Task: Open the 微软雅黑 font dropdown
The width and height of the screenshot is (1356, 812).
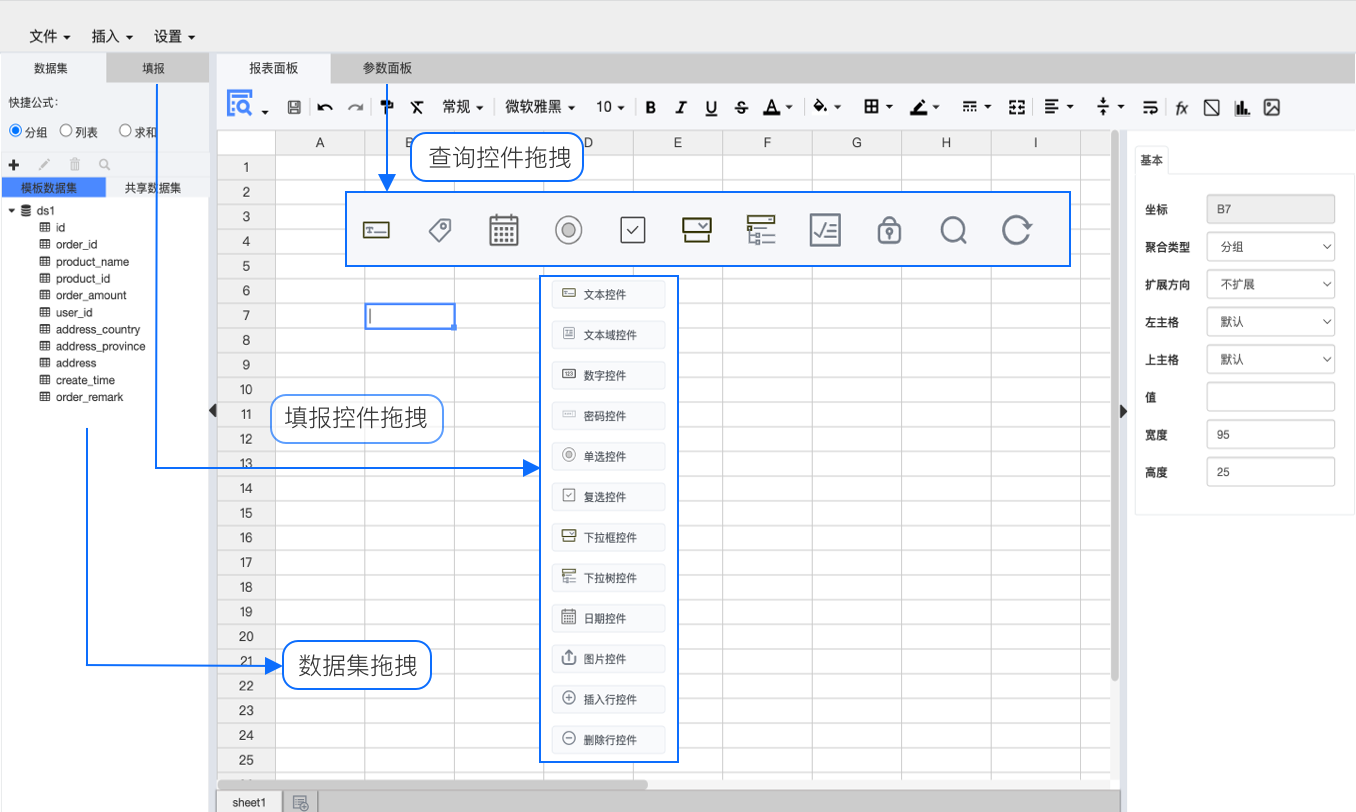Action: coord(540,107)
